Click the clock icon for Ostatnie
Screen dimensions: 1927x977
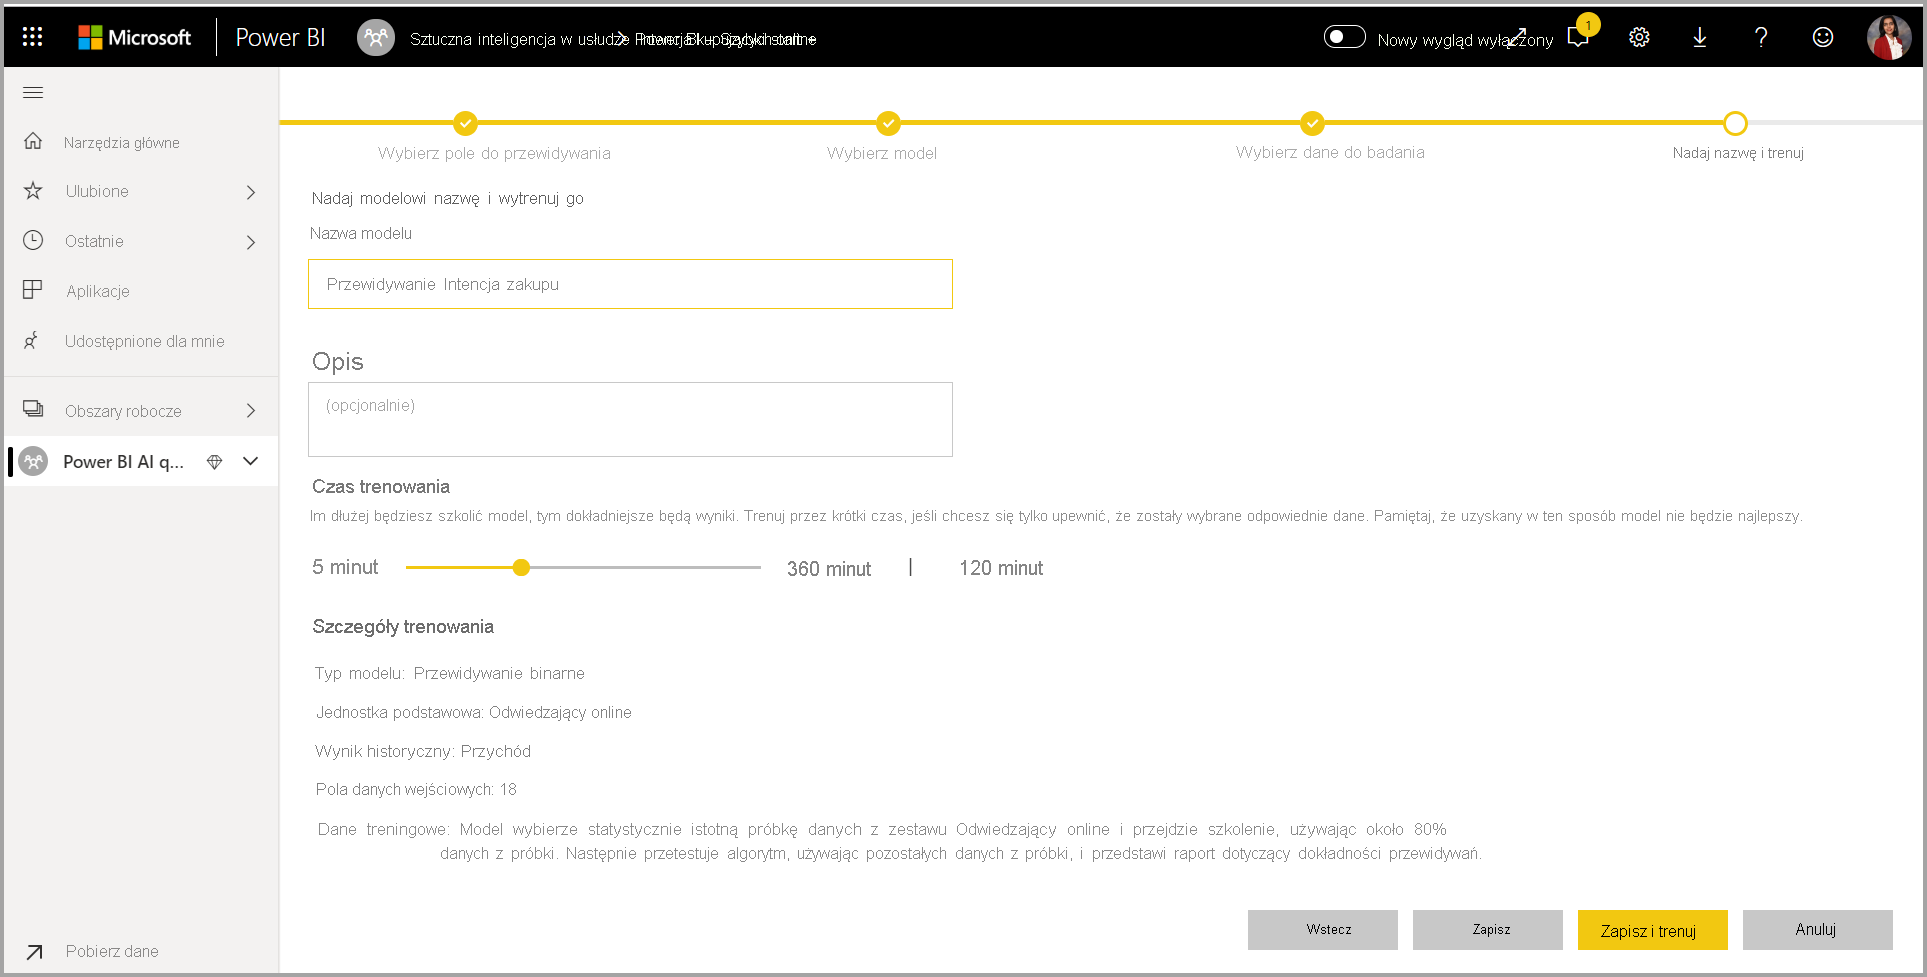tap(33, 240)
